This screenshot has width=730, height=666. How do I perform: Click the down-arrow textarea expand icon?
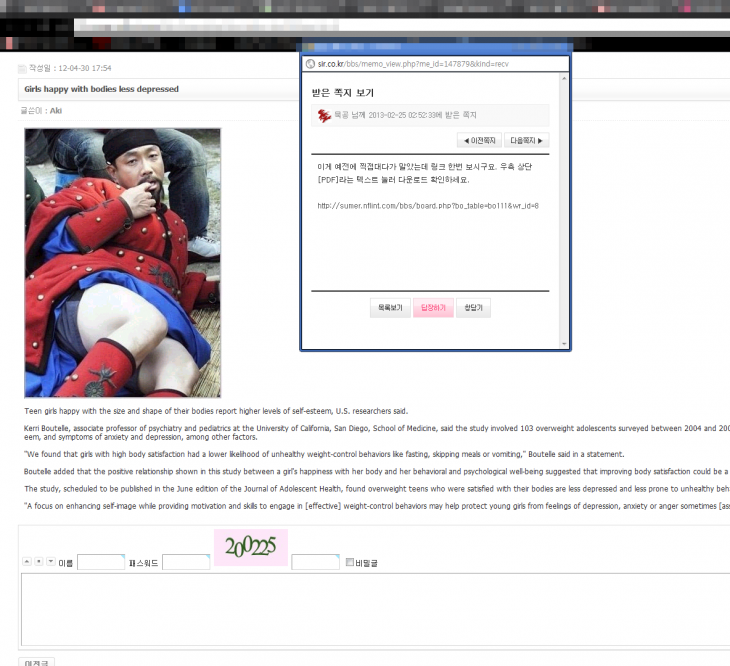pyautogui.click(x=51, y=562)
